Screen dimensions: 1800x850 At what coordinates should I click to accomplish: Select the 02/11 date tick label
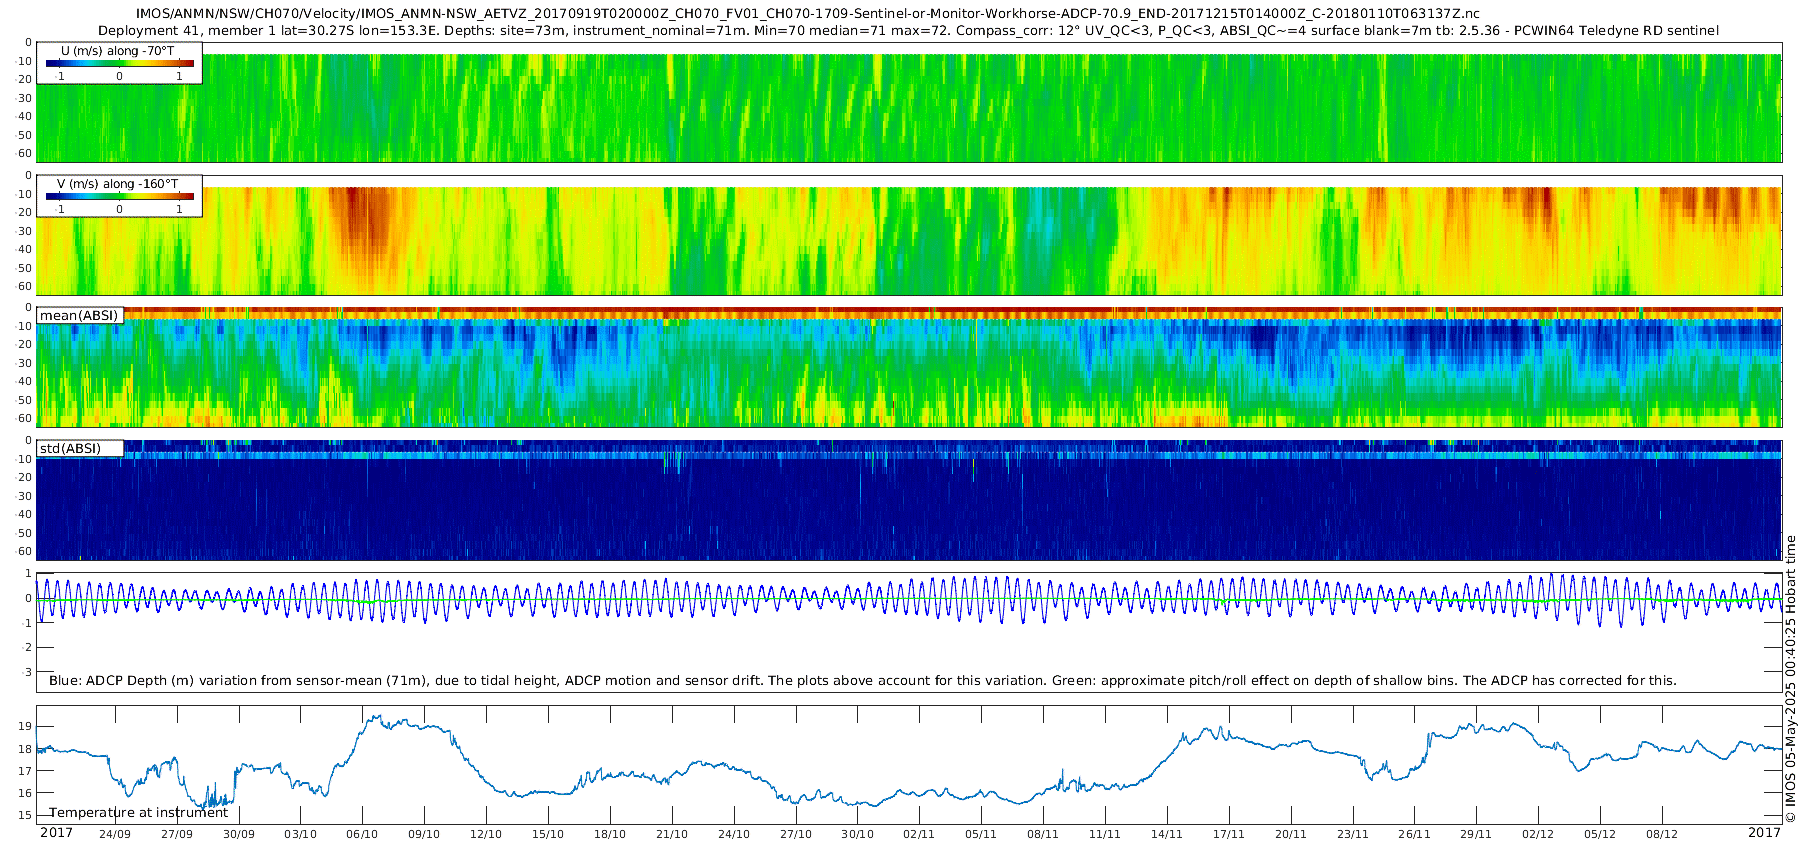[x=919, y=834]
